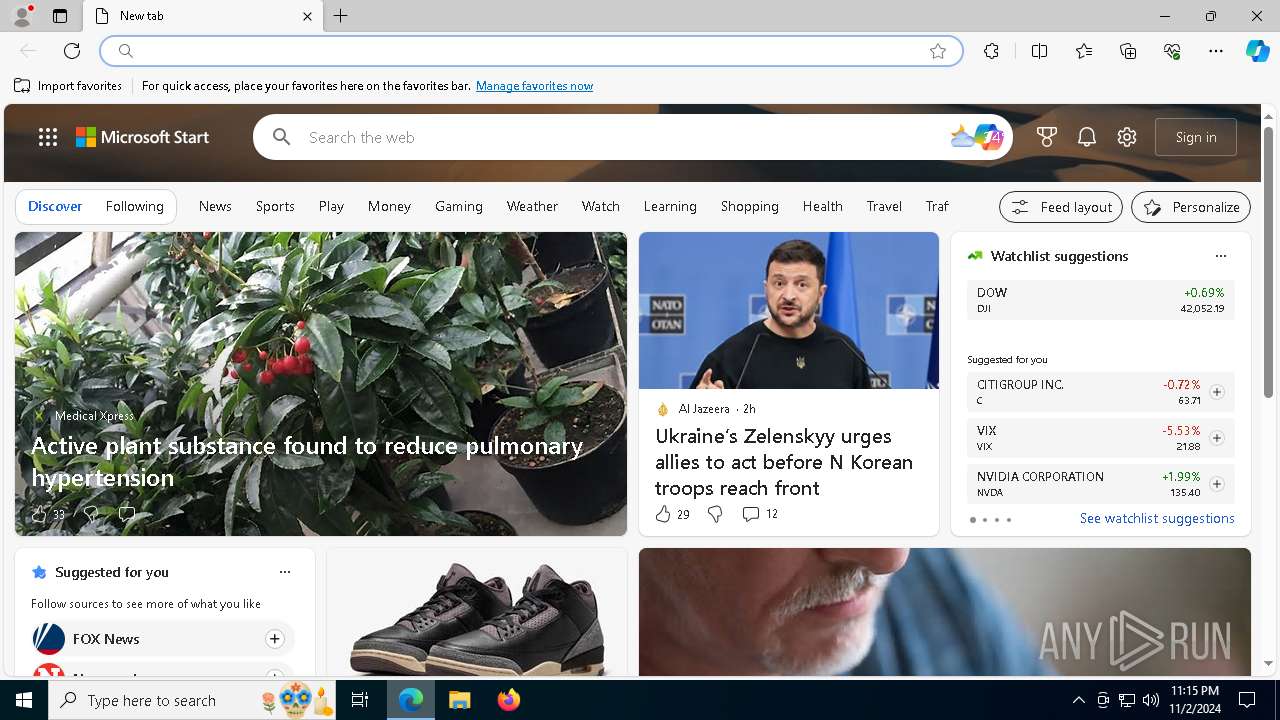Image resolution: width=1280 pixels, height=720 pixels.
Task: Open the Collections icon
Action: click(x=1128, y=51)
